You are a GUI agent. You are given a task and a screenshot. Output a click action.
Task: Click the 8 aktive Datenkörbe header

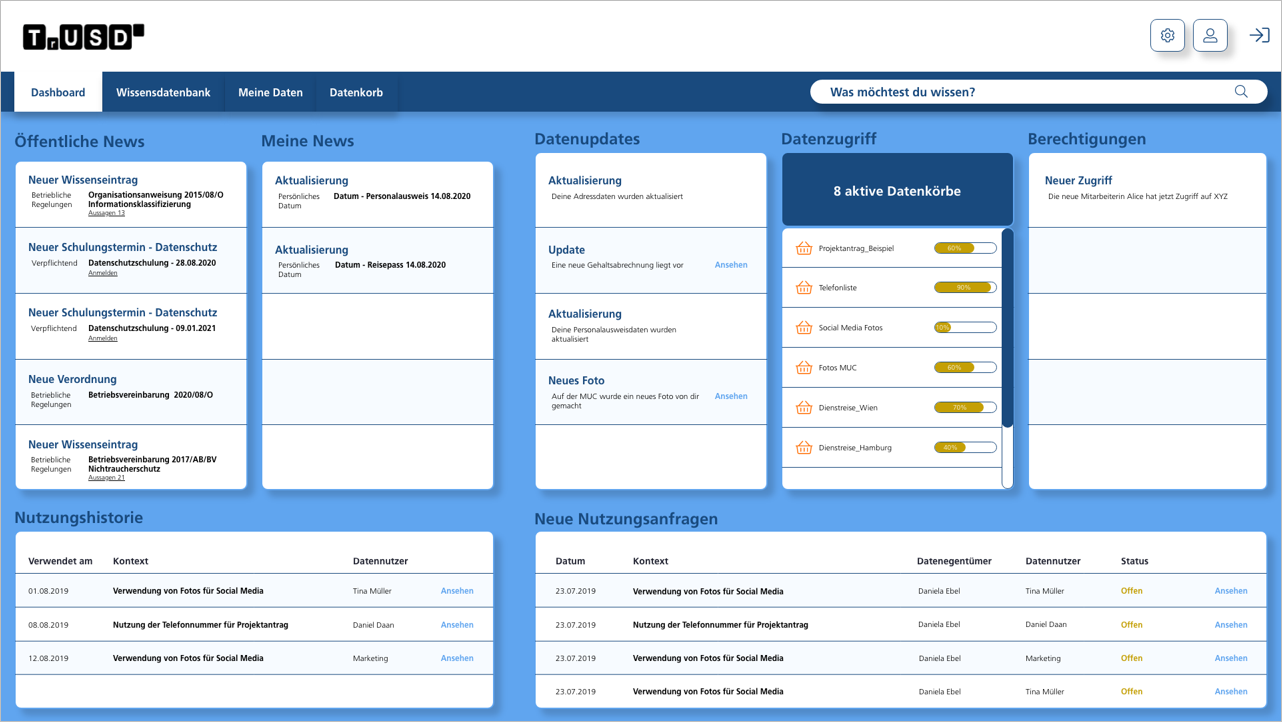point(897,190)
